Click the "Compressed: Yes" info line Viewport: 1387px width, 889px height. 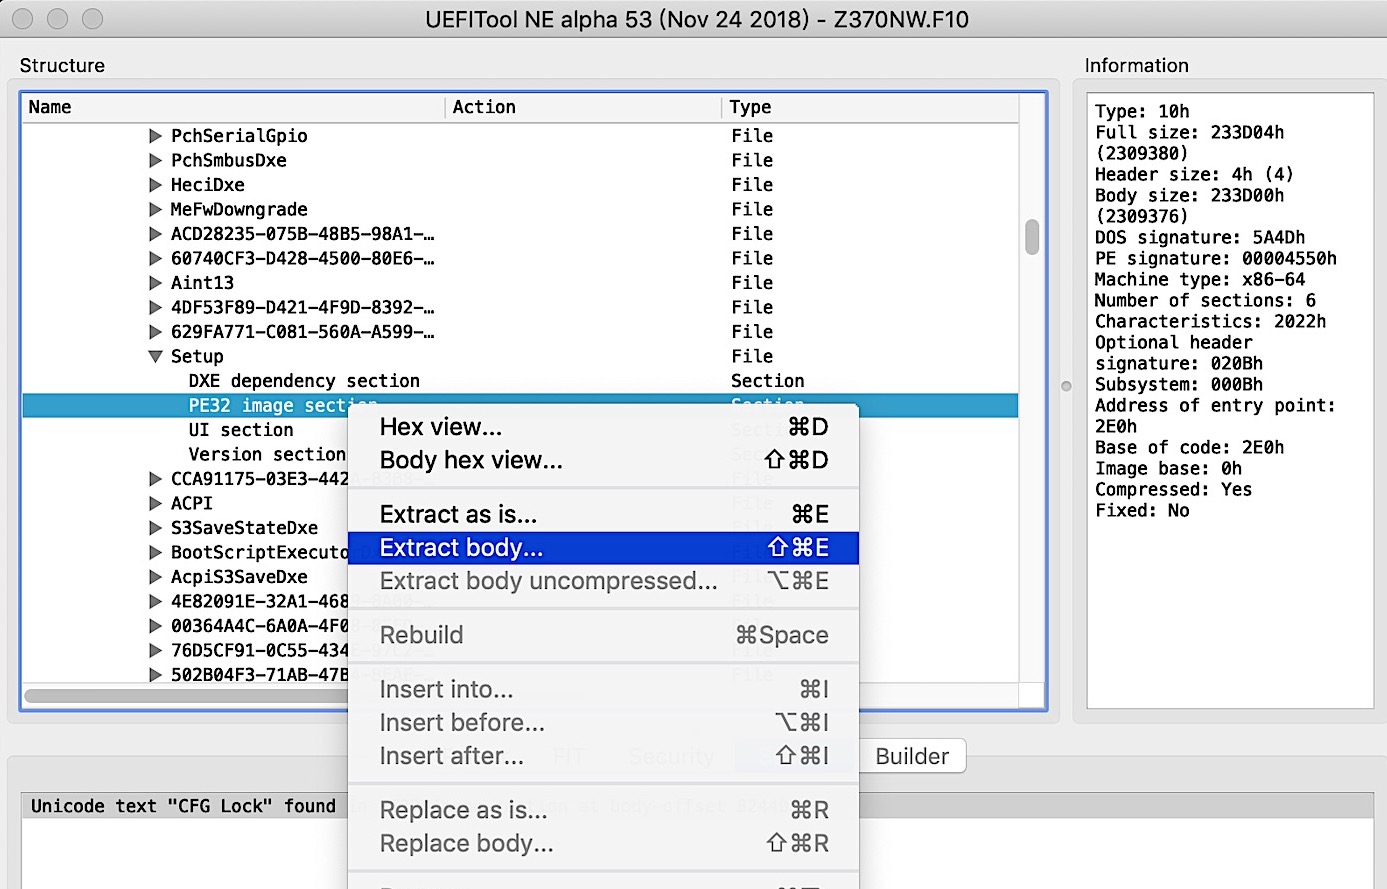(x=1173, y=489)
